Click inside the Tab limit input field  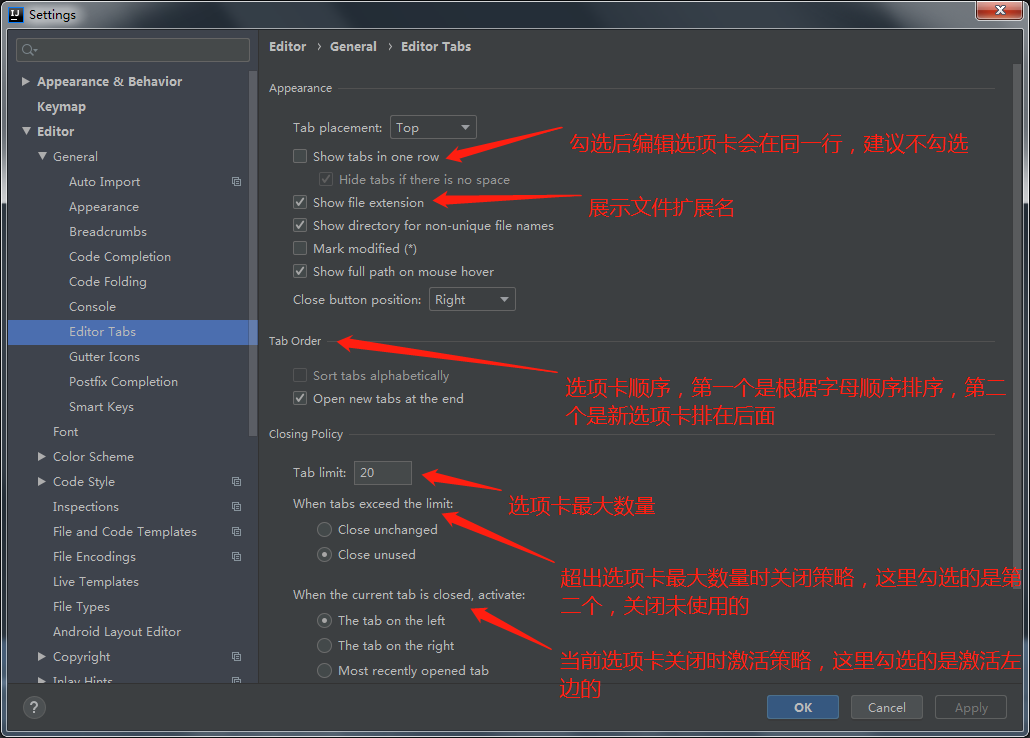[382, 472]
